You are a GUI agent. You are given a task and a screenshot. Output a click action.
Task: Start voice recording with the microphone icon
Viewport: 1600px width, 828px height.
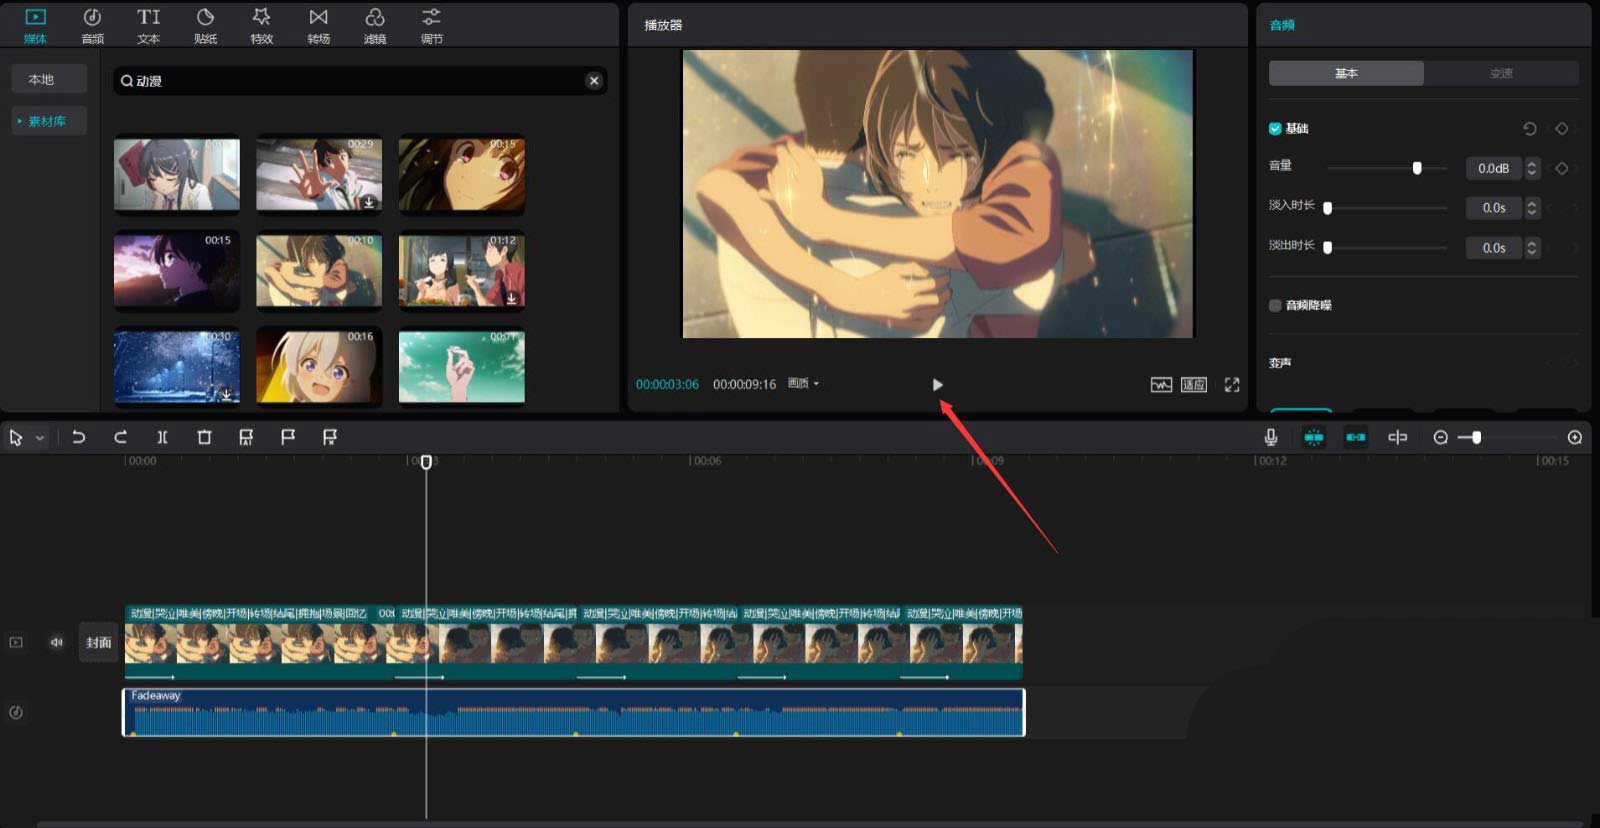[1271, 437]
